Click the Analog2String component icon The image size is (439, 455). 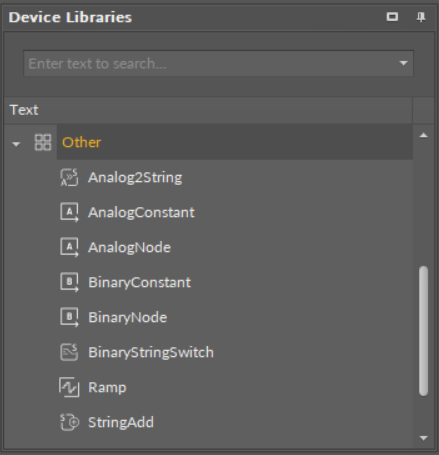(x=69, y=177)
